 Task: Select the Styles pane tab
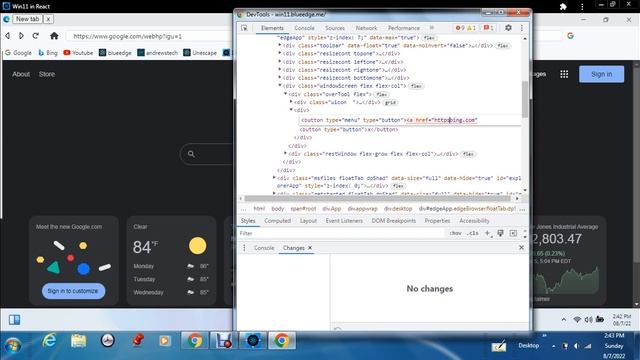(x=248, y=220)
